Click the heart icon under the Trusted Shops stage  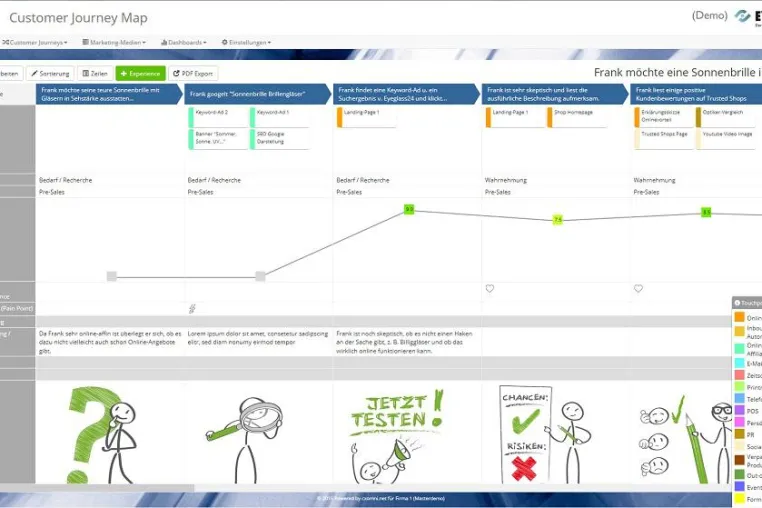(x=639, y=288)
